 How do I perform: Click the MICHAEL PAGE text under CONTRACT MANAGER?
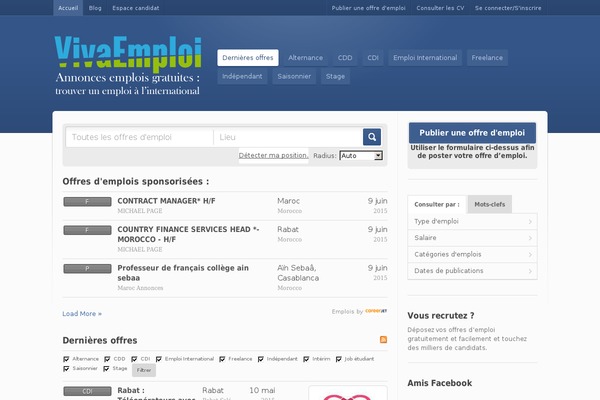[x=140, y=211]
